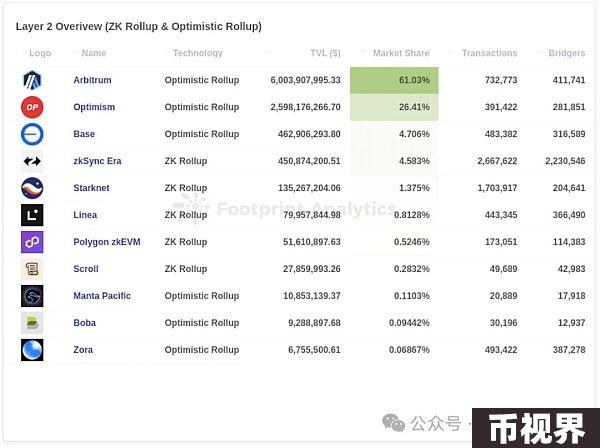
Task: Open the zkSync Era link
Action: 97,161
